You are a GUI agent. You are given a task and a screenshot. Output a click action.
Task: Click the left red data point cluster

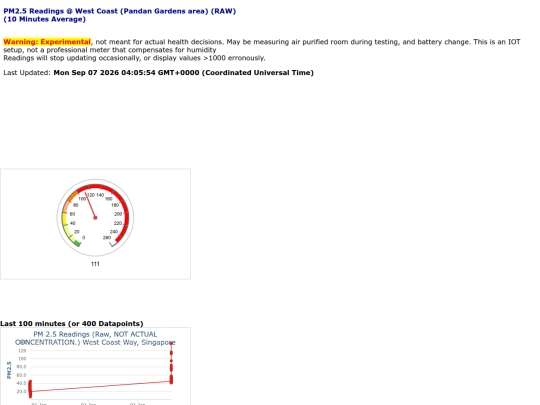(30, 389)
